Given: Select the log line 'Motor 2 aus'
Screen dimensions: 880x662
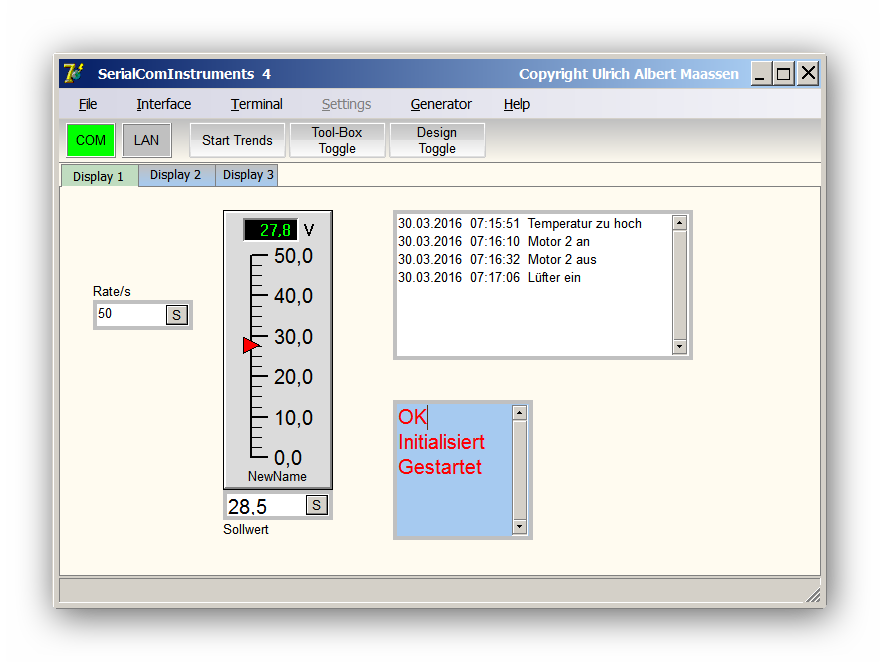Looking at the screenshot, I should click(497, 259).
